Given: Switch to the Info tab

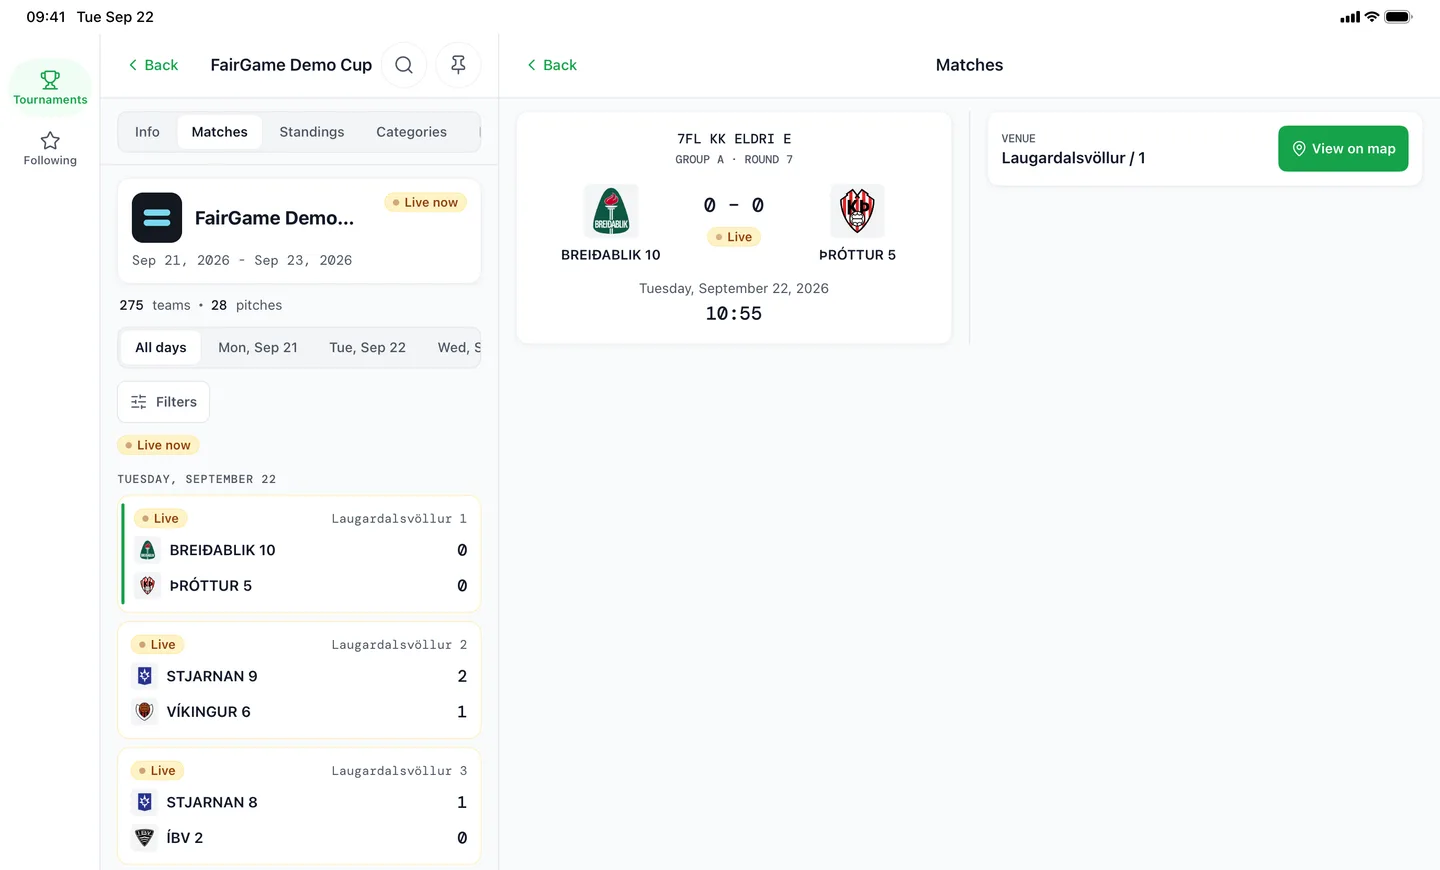Looking at the screenshot, I should pos(147,132).
